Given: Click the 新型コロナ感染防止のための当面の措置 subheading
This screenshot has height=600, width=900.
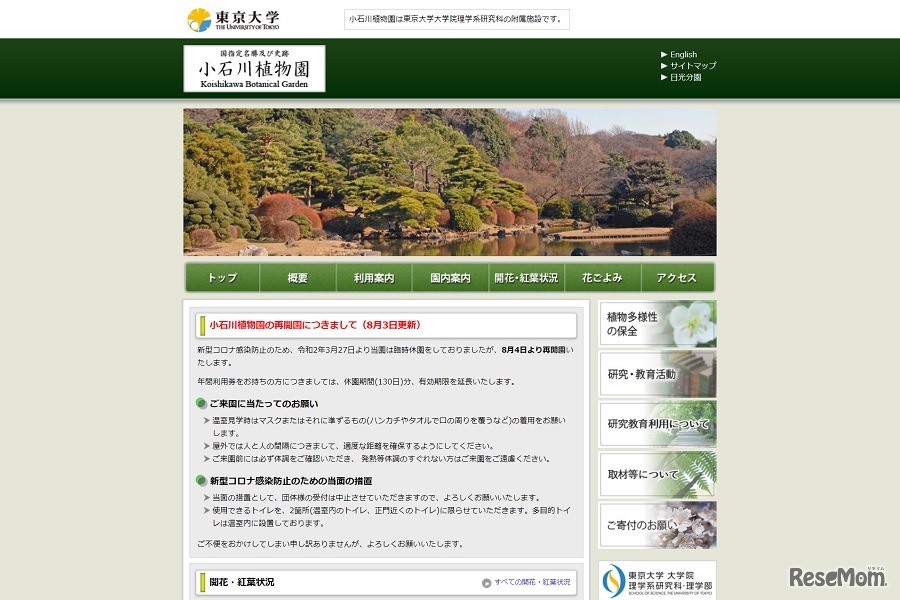Looking at the screenshot, I should [290, 481].
